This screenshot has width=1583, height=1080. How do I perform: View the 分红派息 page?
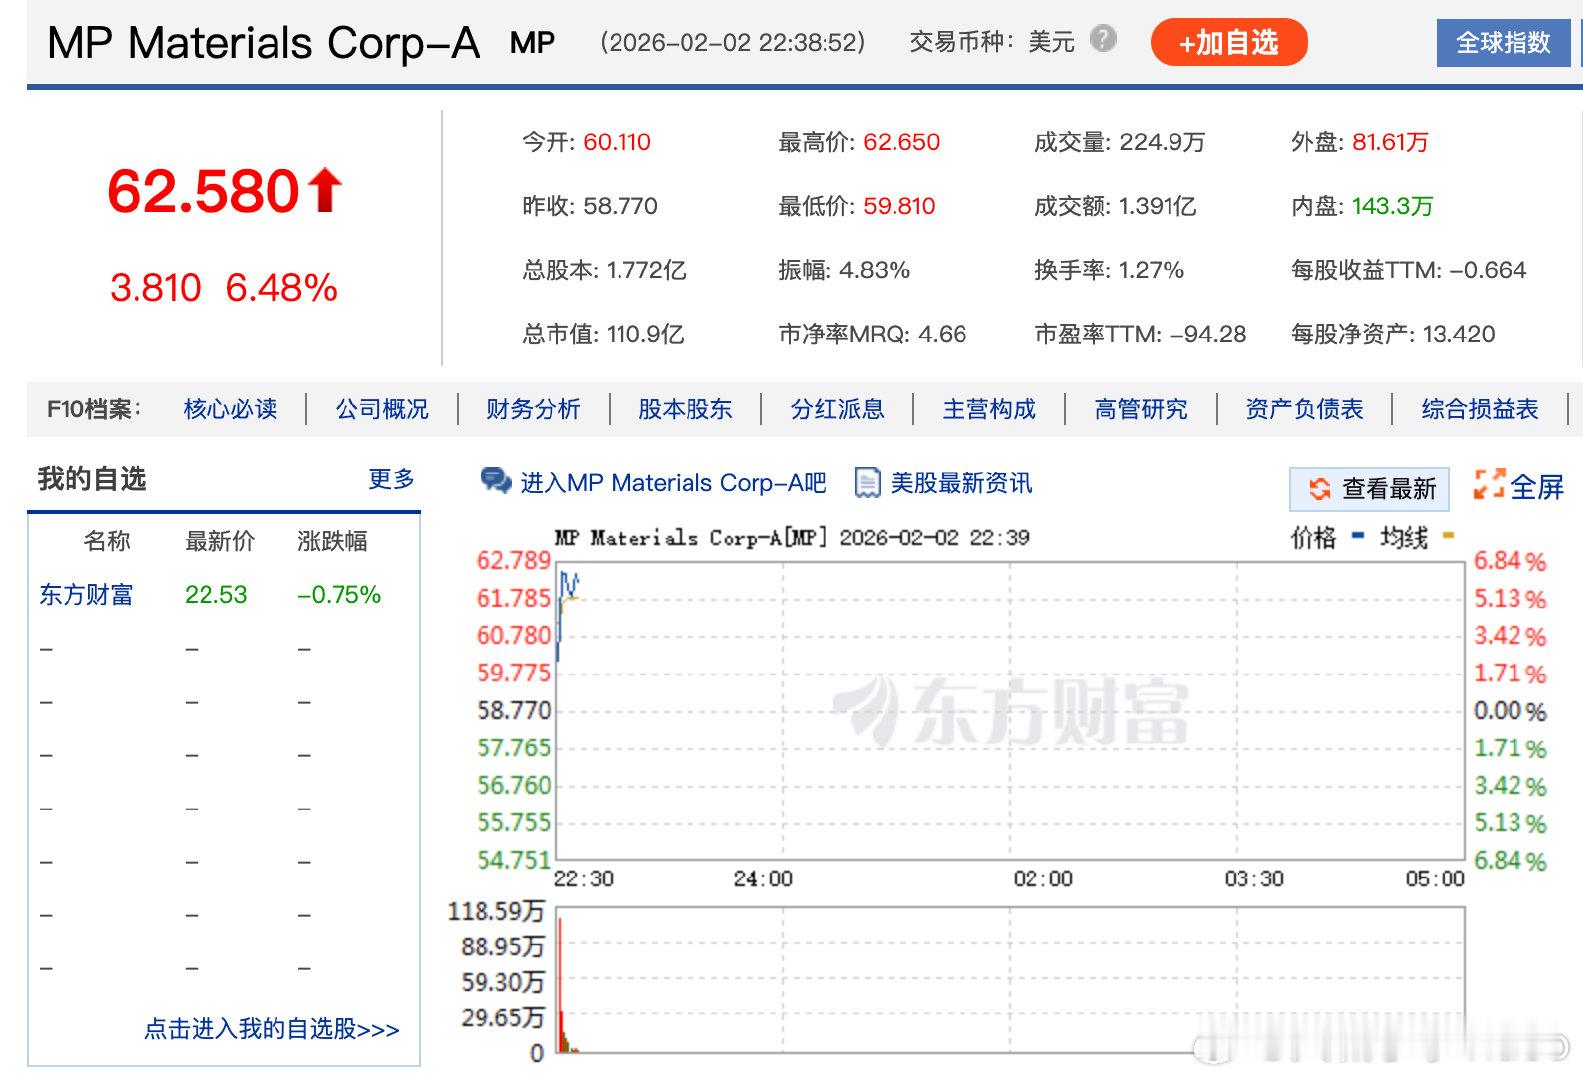click(837, 409)
